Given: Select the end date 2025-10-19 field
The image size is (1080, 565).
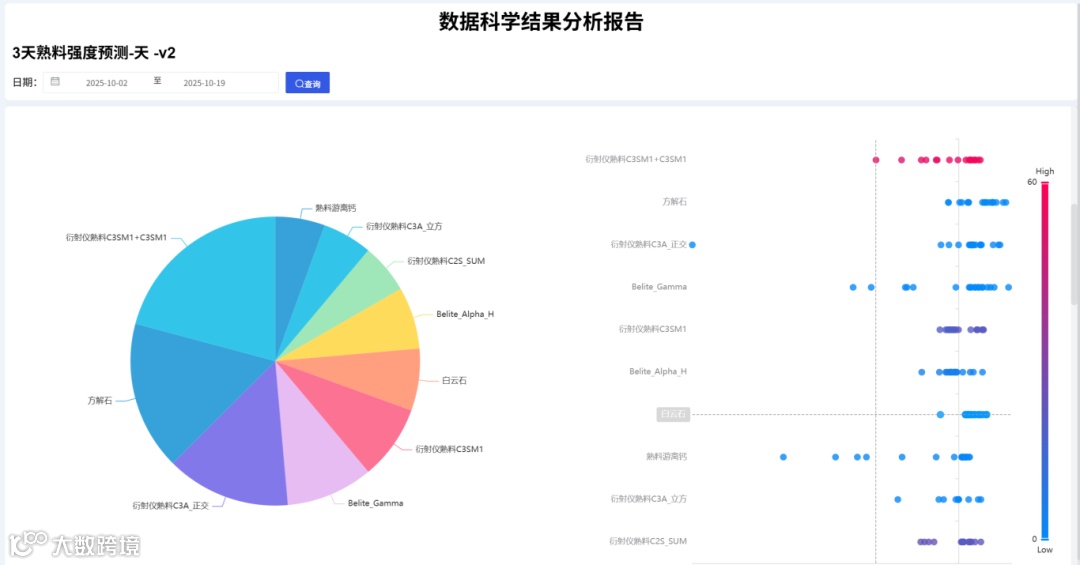Looking at the screenshot, I should pos(204,83).
